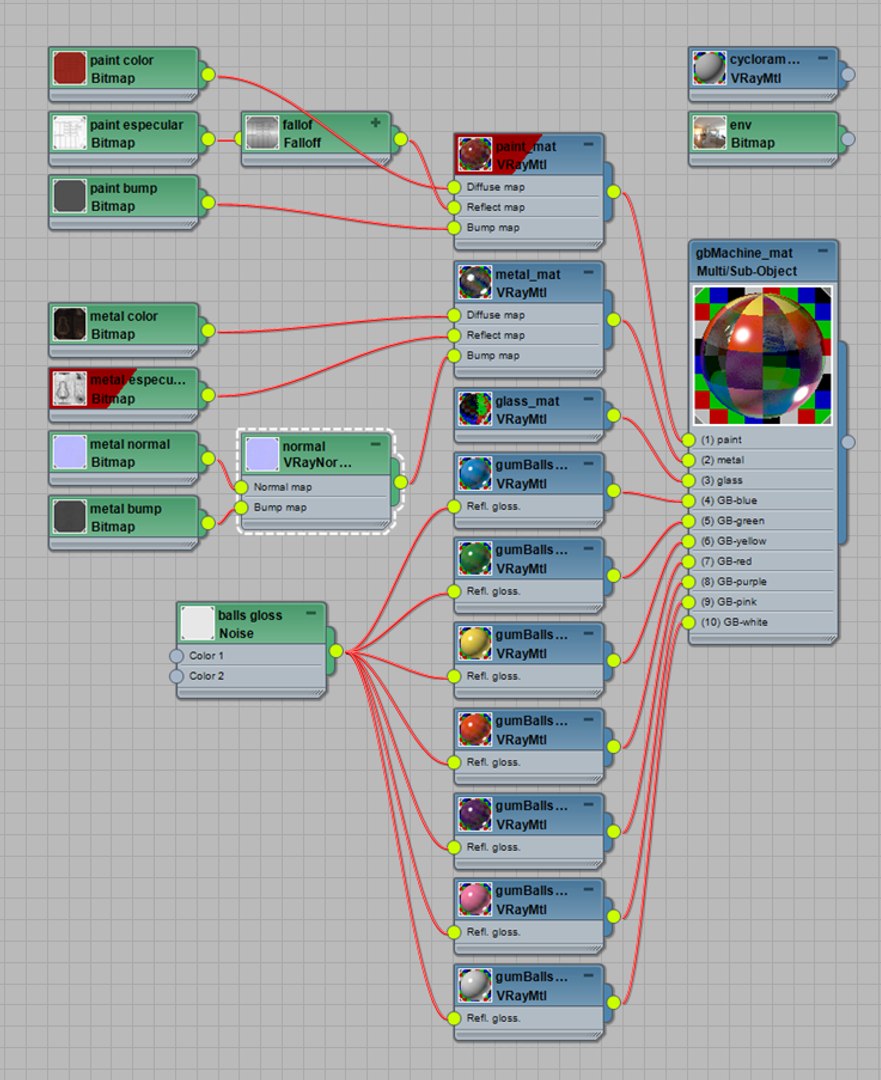The image size is (881, 1080).
Task: Click the Color 2 input socket
Action: (176, 676)
